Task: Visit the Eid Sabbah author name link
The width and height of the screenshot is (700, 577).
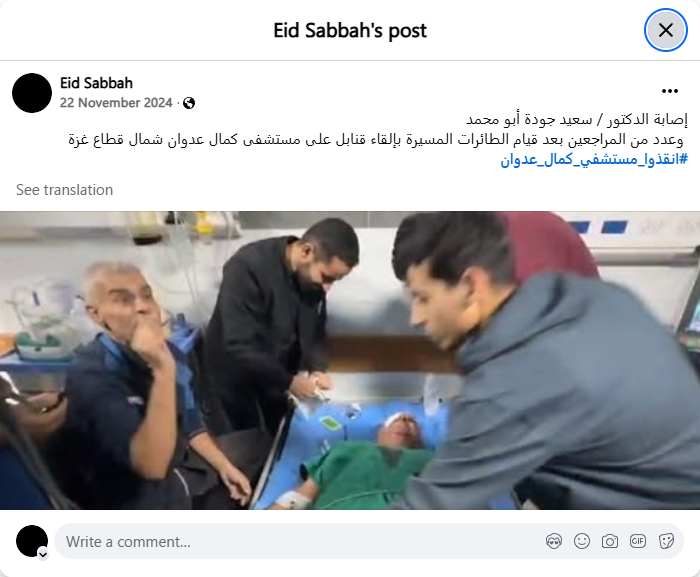Action: [96, 83]
